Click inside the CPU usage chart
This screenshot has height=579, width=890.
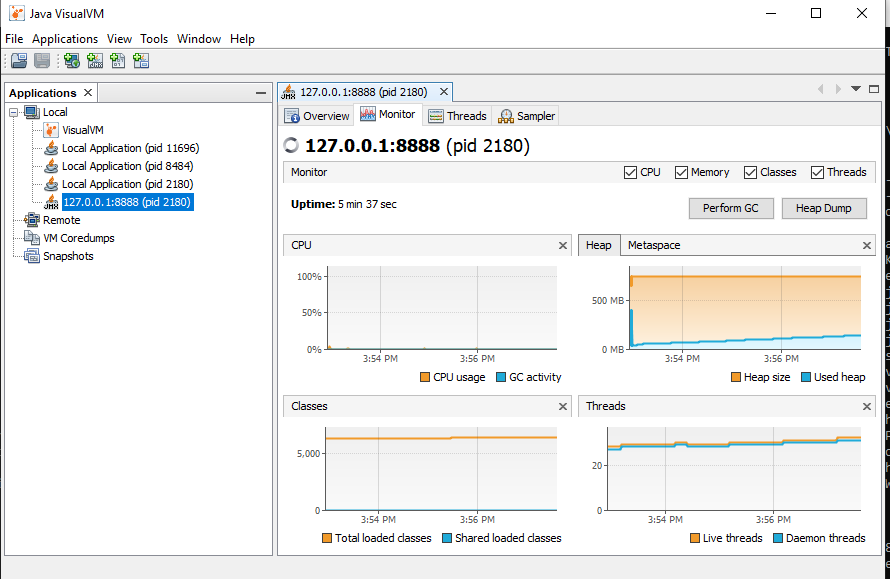click(442, 308)
